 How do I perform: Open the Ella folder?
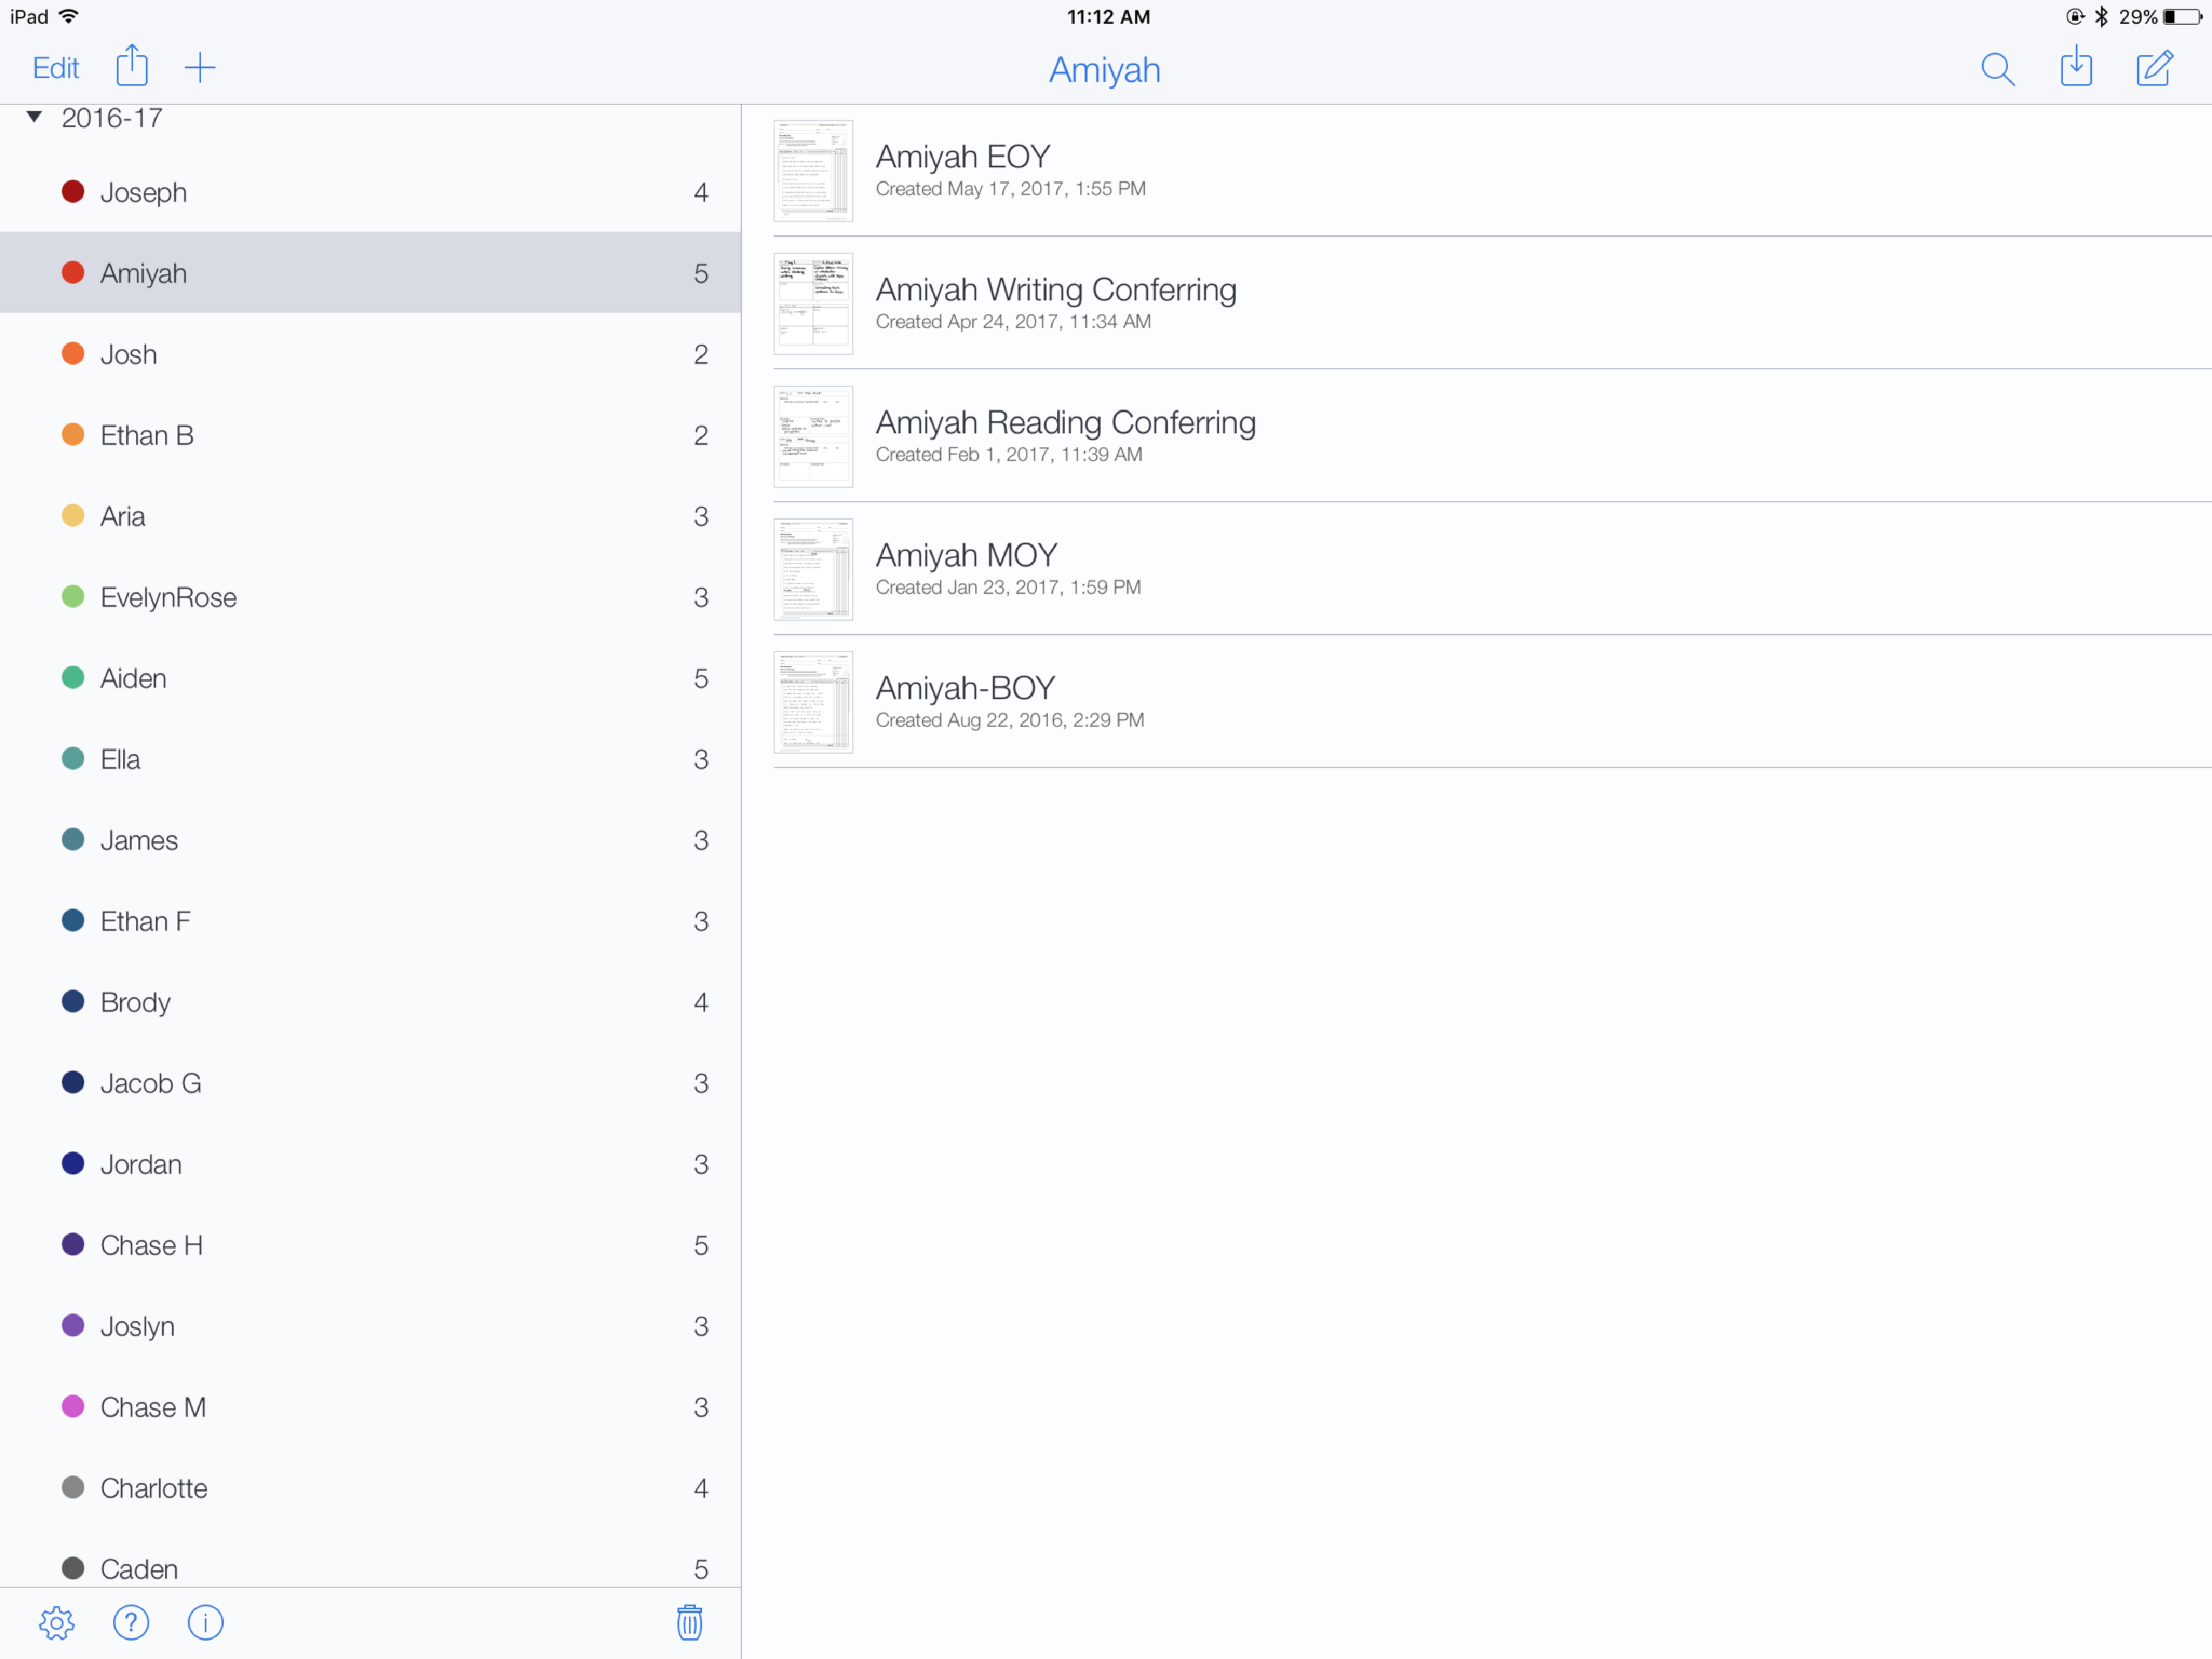[x=370, y=759]
